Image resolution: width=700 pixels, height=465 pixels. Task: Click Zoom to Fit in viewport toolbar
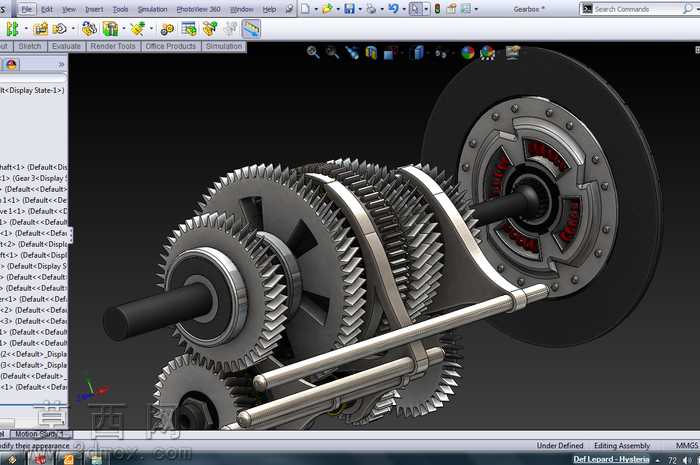coord(313,53)
